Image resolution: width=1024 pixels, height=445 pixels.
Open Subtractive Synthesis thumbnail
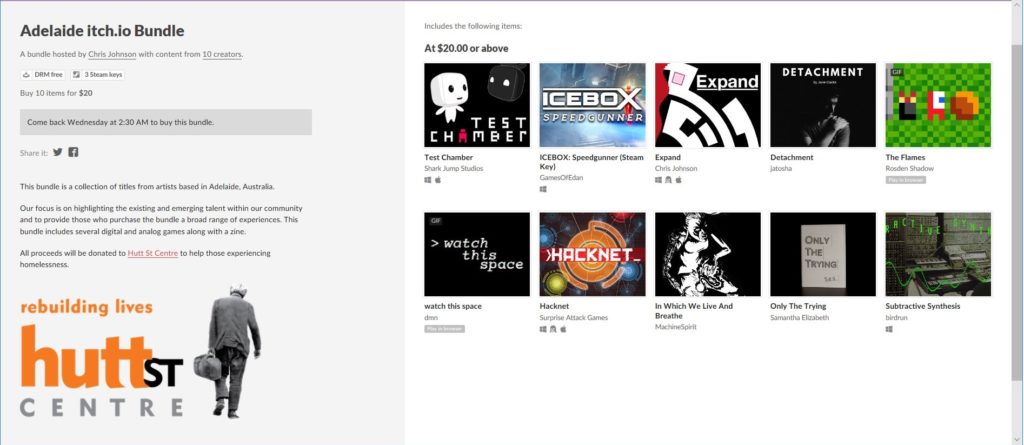938,254
